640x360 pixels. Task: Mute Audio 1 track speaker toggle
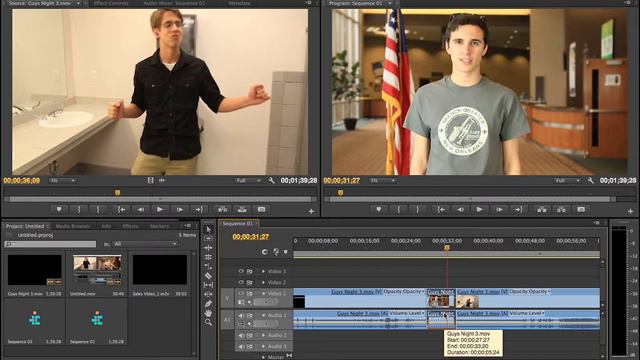[241, 316]
